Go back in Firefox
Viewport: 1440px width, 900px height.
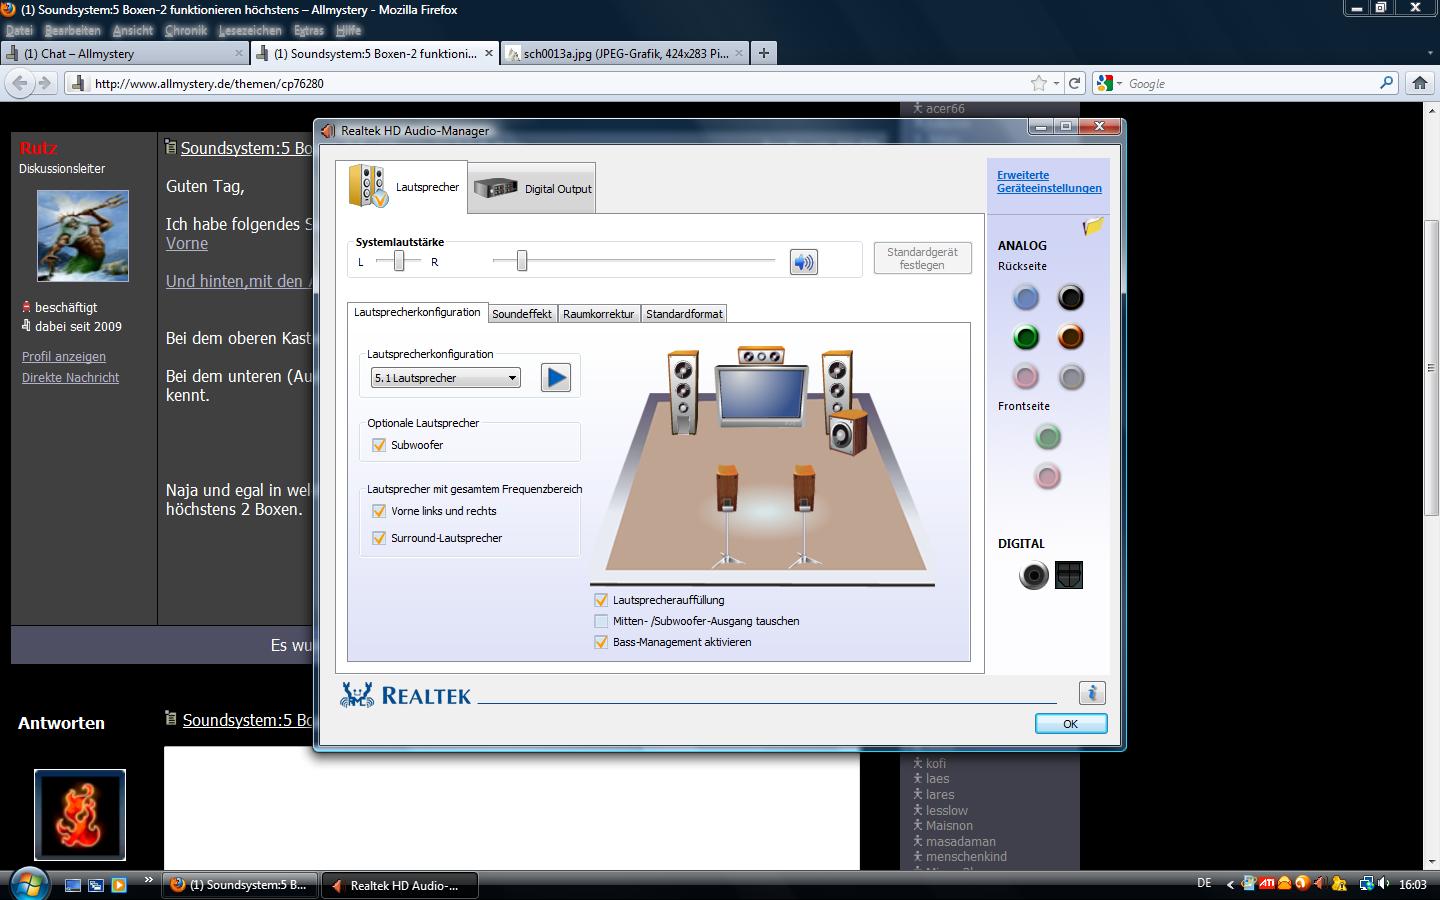click(20, 84)
